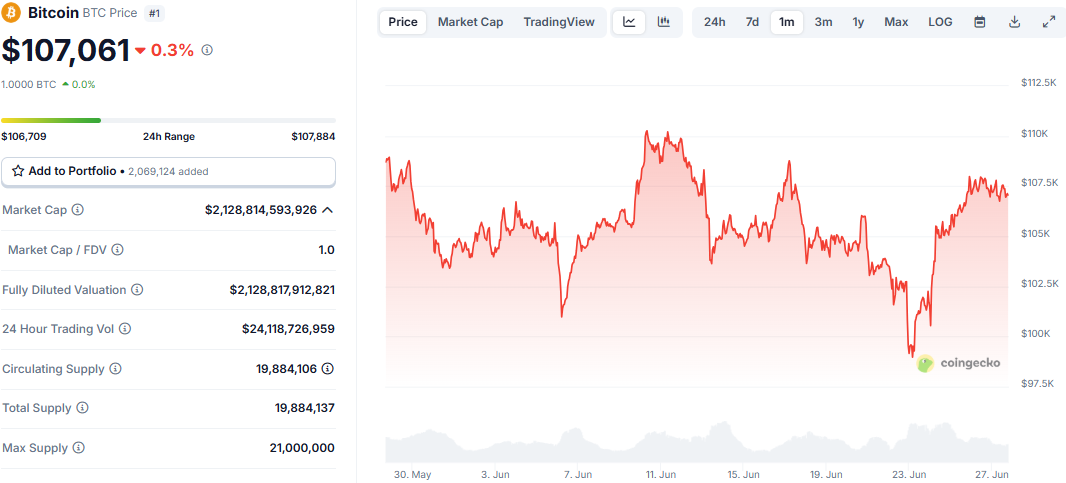Open the Total Supply info icon
1066x483 pixels.
point(82,408)
